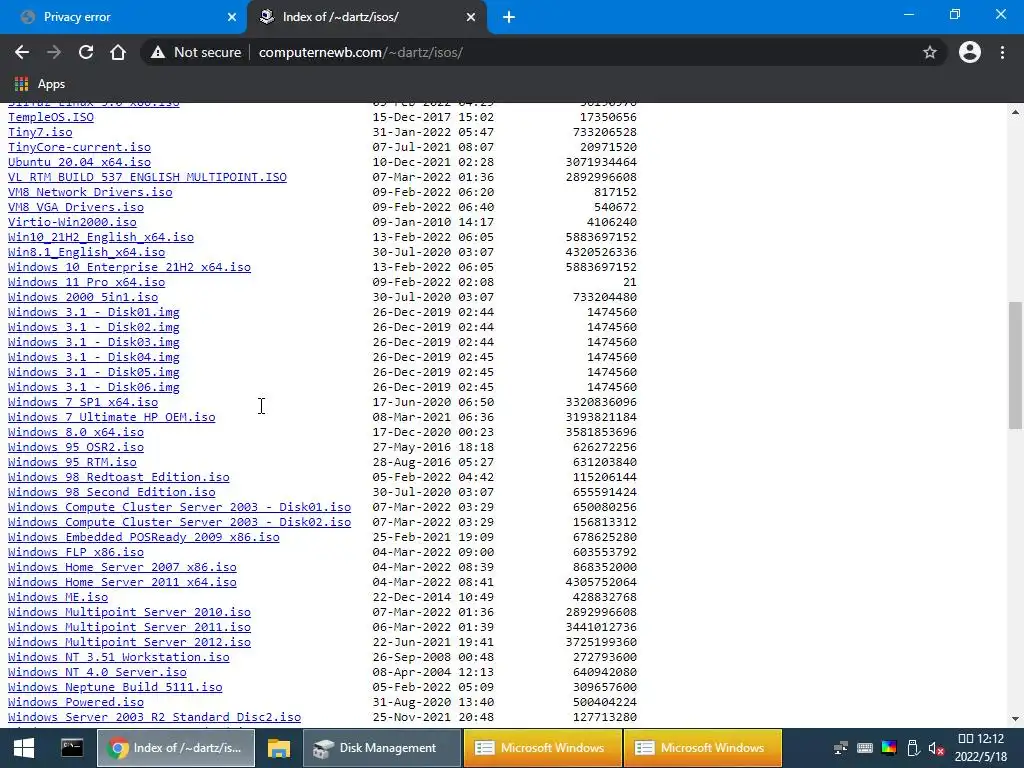This screenshot has width=1024, height=768.
Task: Click Windows_3.1_-_Disk06.img link
Action: pos(94,387)
